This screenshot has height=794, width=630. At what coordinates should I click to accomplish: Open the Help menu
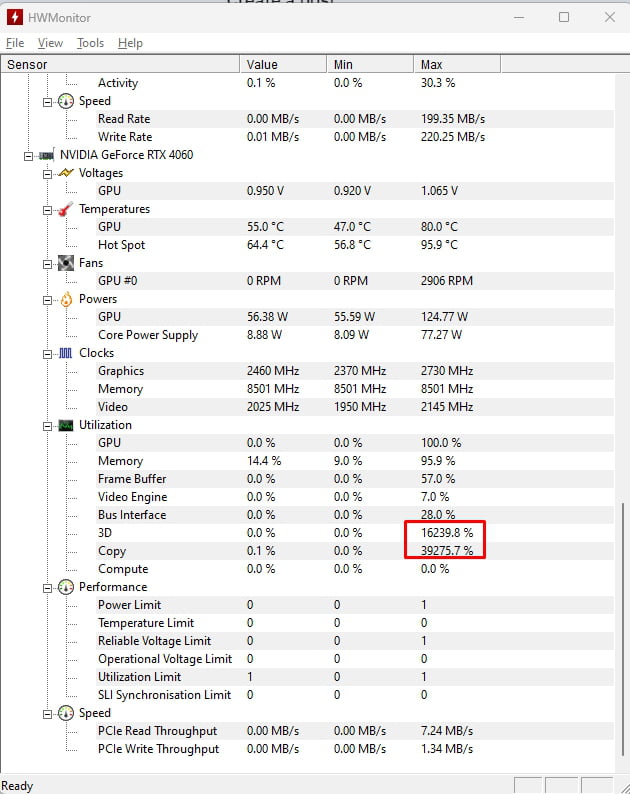130,43
